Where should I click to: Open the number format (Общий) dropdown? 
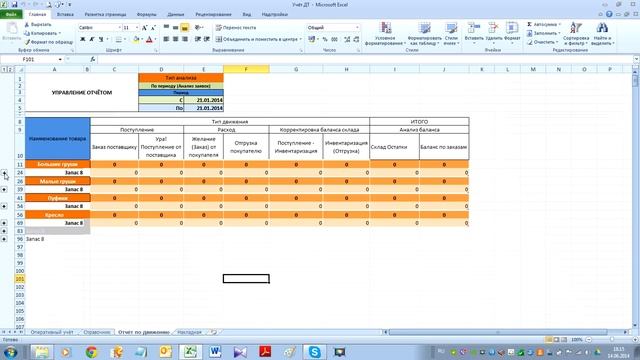point(358,27)
